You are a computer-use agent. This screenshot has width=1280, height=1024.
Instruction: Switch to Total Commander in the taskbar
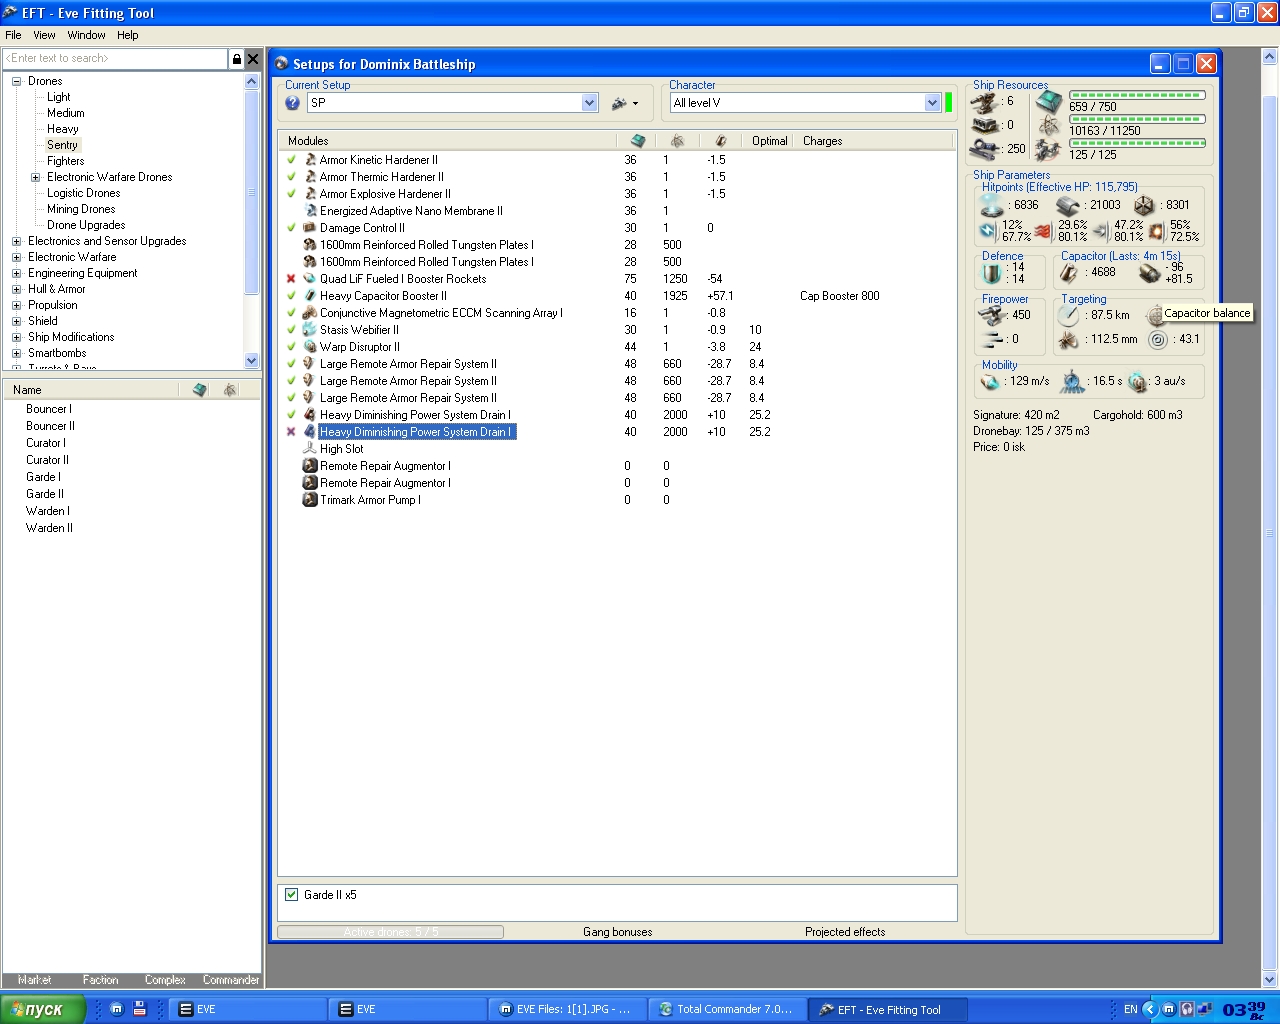(x=727, y=1009)
